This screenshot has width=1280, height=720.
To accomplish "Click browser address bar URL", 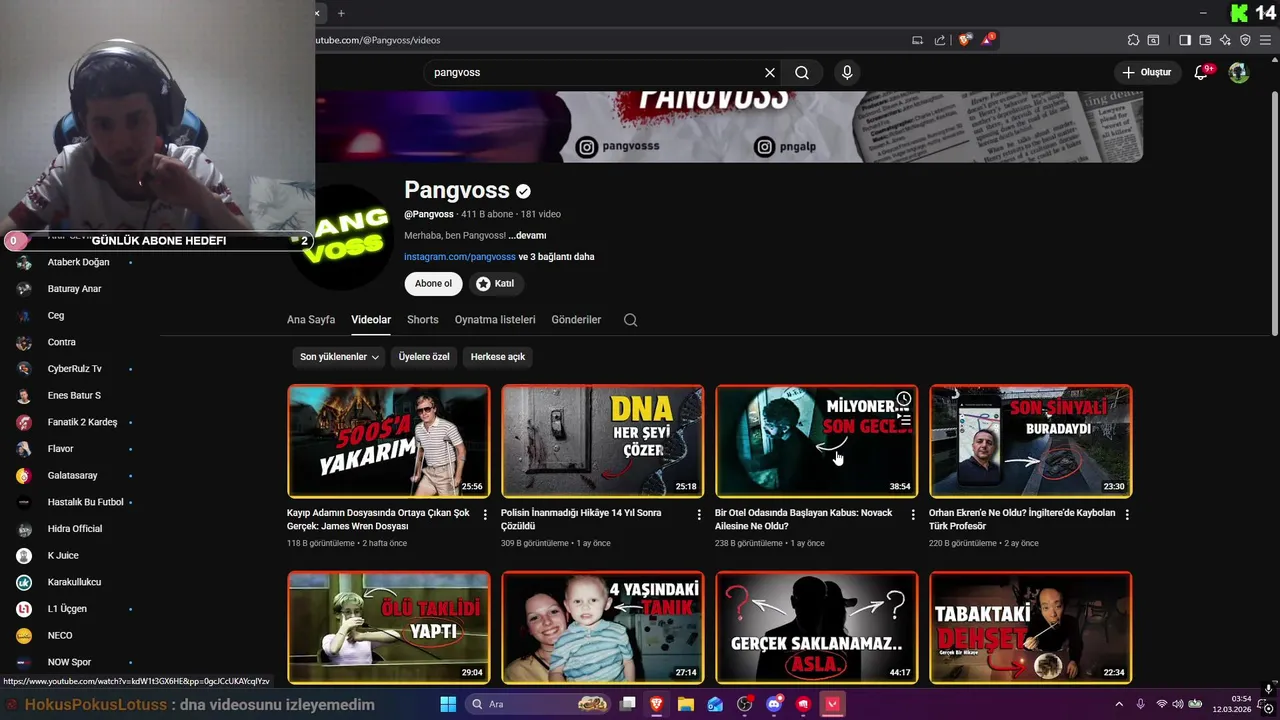I will [x=378, y=40].
